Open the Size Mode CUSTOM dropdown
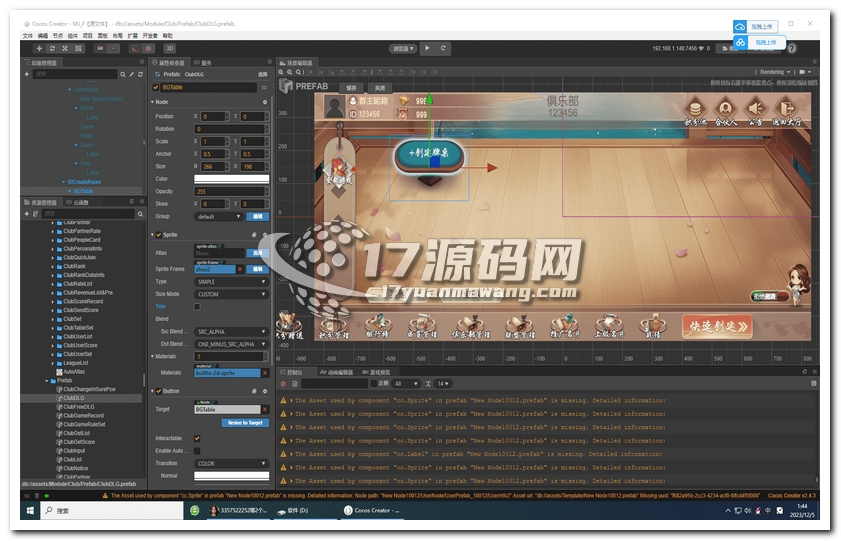 point(231,294)
